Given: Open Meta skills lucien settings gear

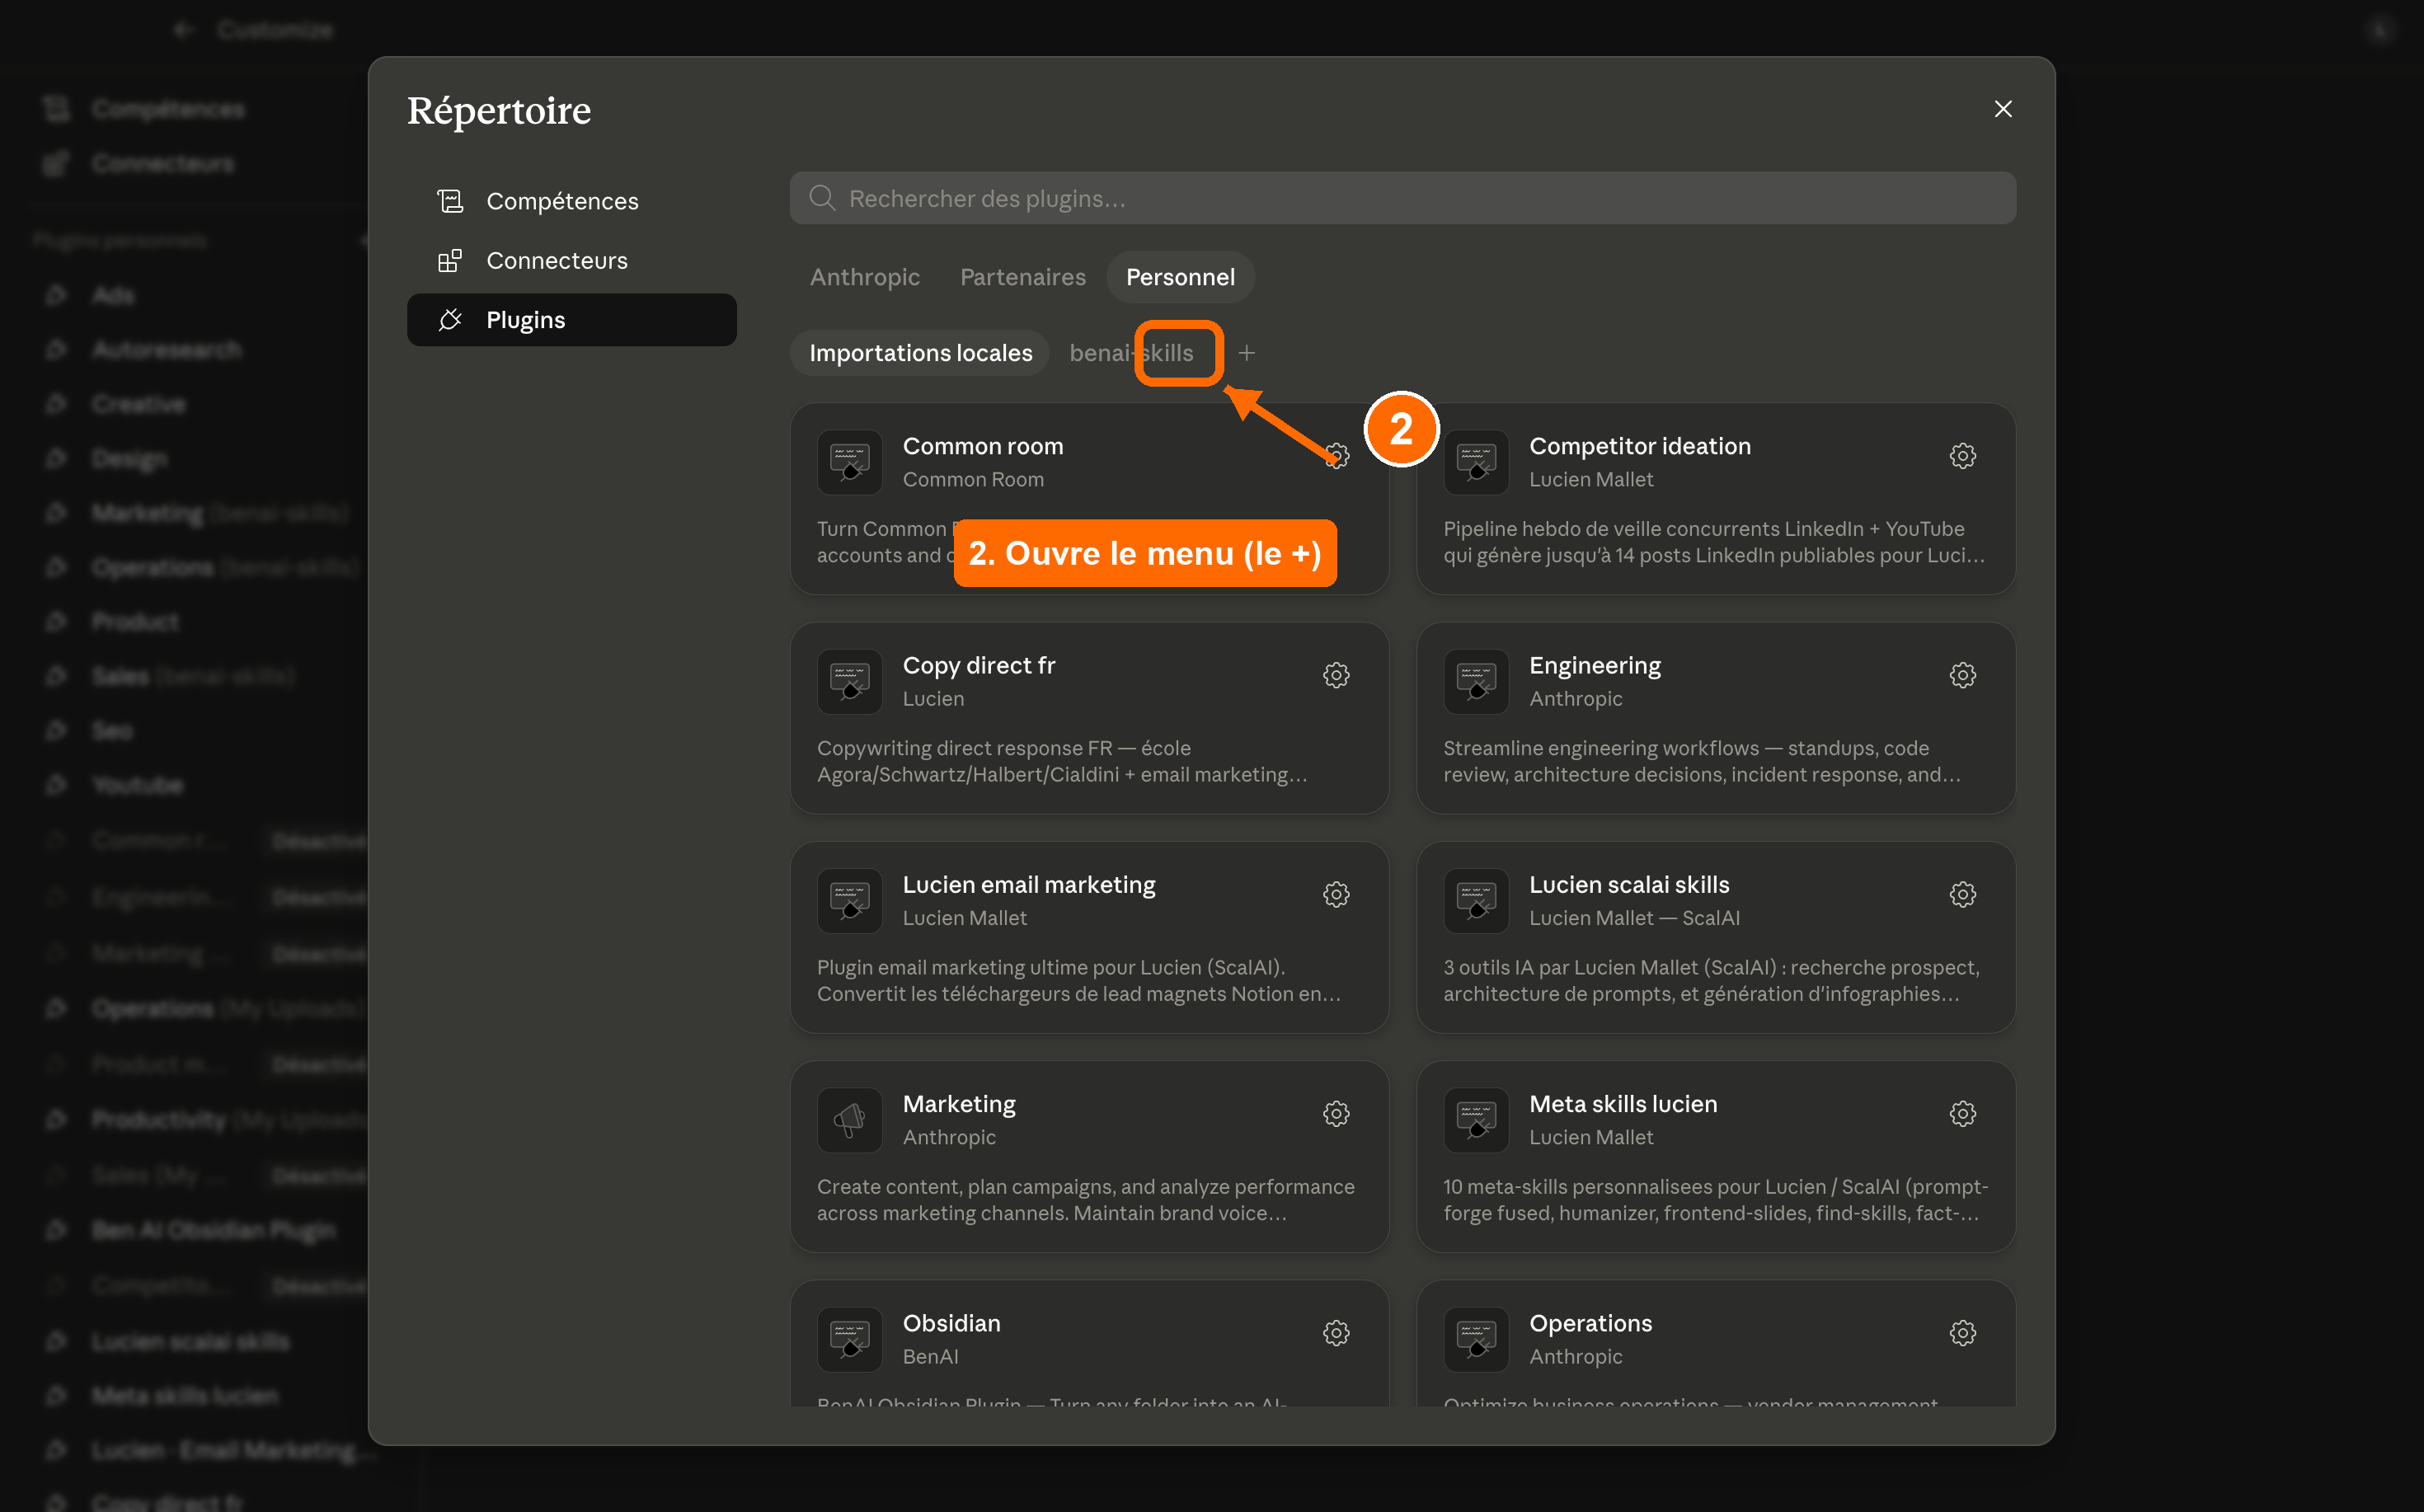Looking at the screenshot, I should [x=1962, y=1113].
